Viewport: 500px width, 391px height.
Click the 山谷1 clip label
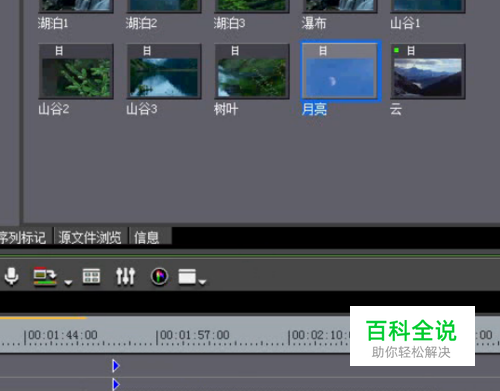pos(405,23)
